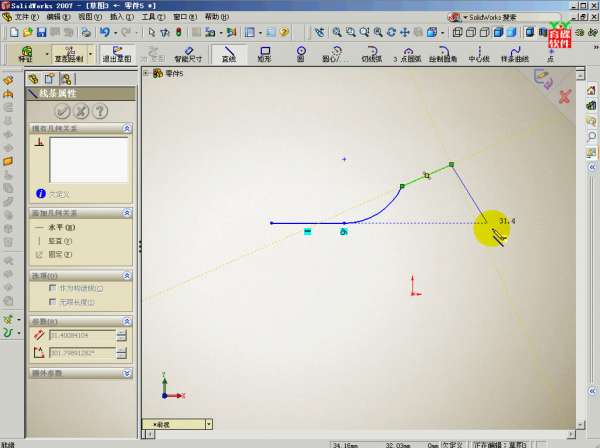Check the 无限长度 option
600x448 pixels.
click(x=52, y=301)
